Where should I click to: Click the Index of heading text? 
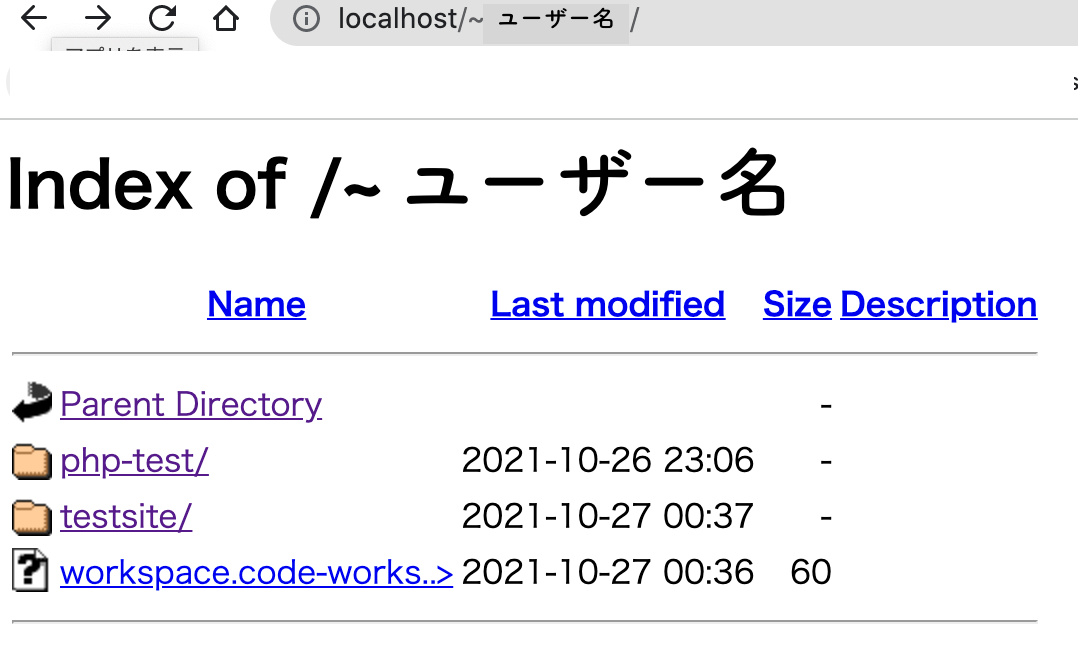pyautogui.click(x=396, y=183)
